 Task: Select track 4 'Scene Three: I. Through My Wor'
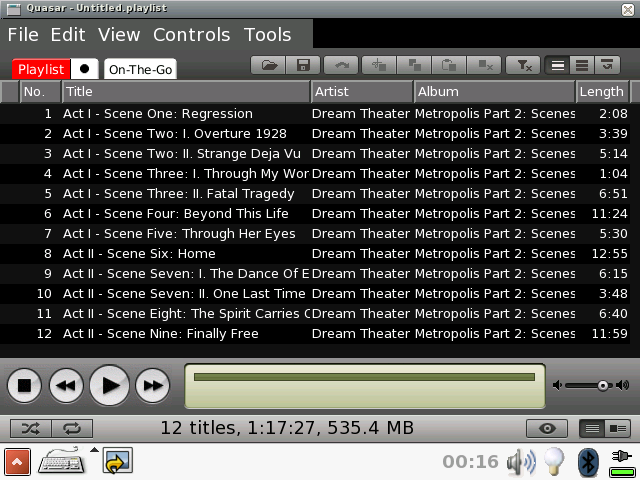(x=315, y=173)
